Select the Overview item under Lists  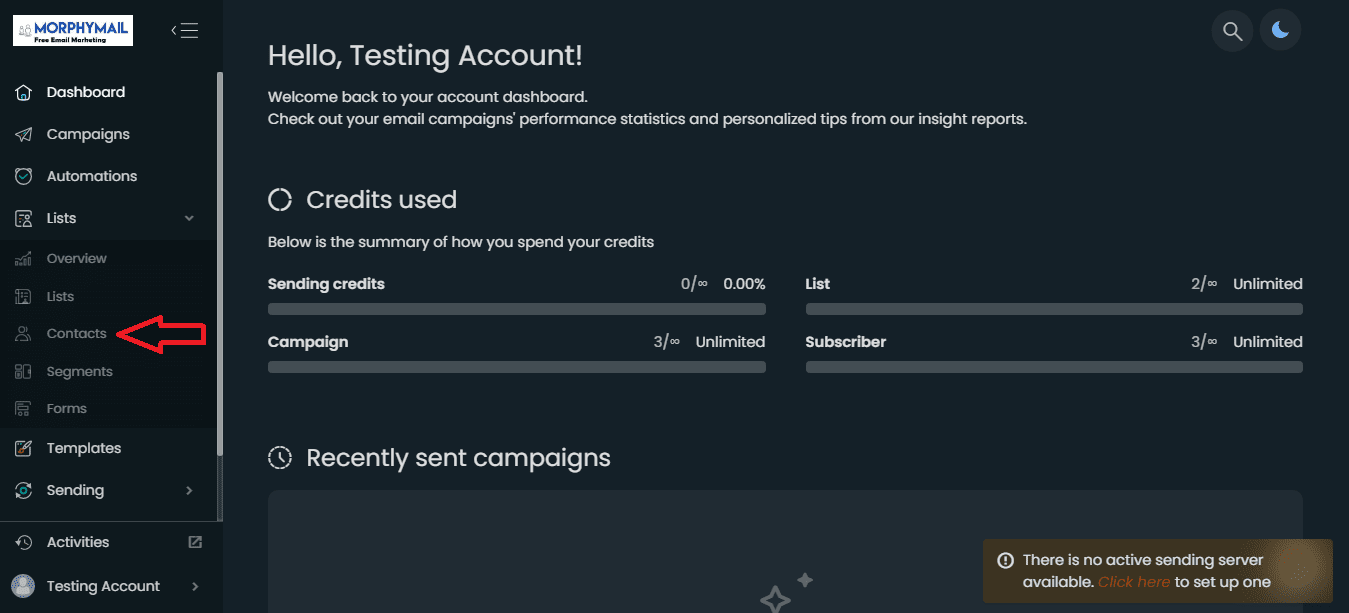pyautogui.click(x=76, y=258)
